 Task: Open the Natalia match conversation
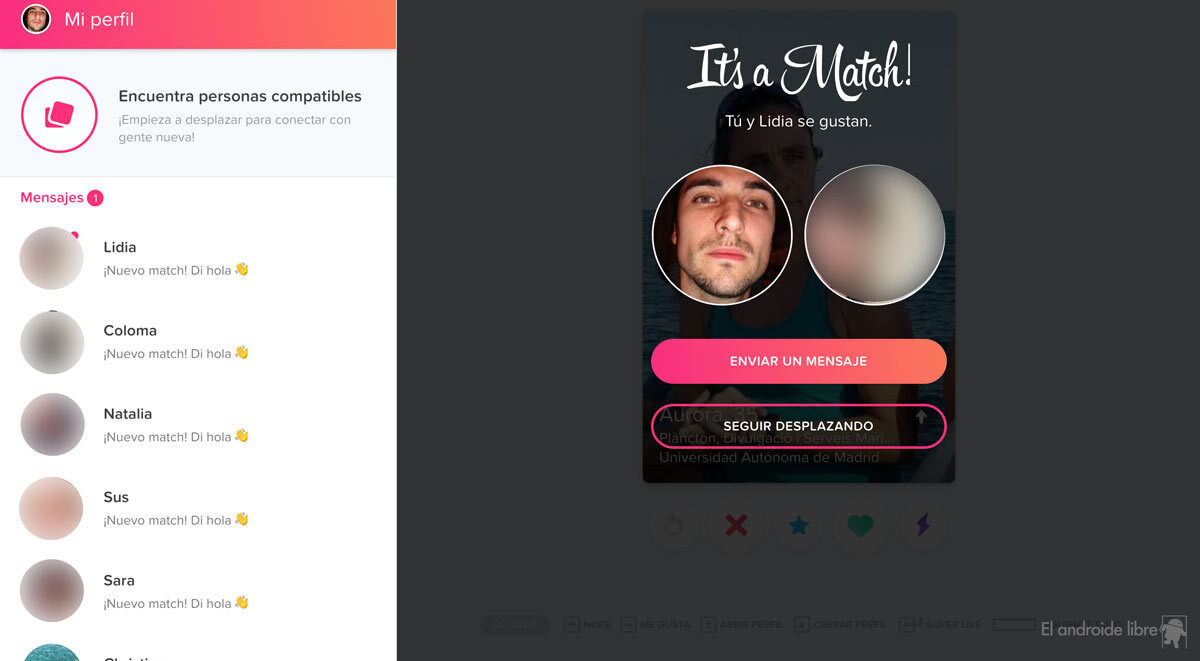pos(198,425)
